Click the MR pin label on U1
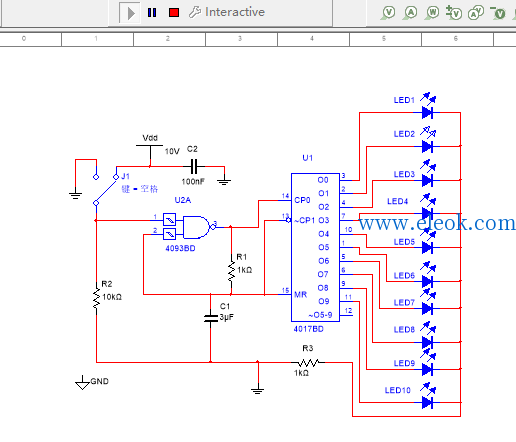Viewport: 516px width, 442px height. point(300,295)
